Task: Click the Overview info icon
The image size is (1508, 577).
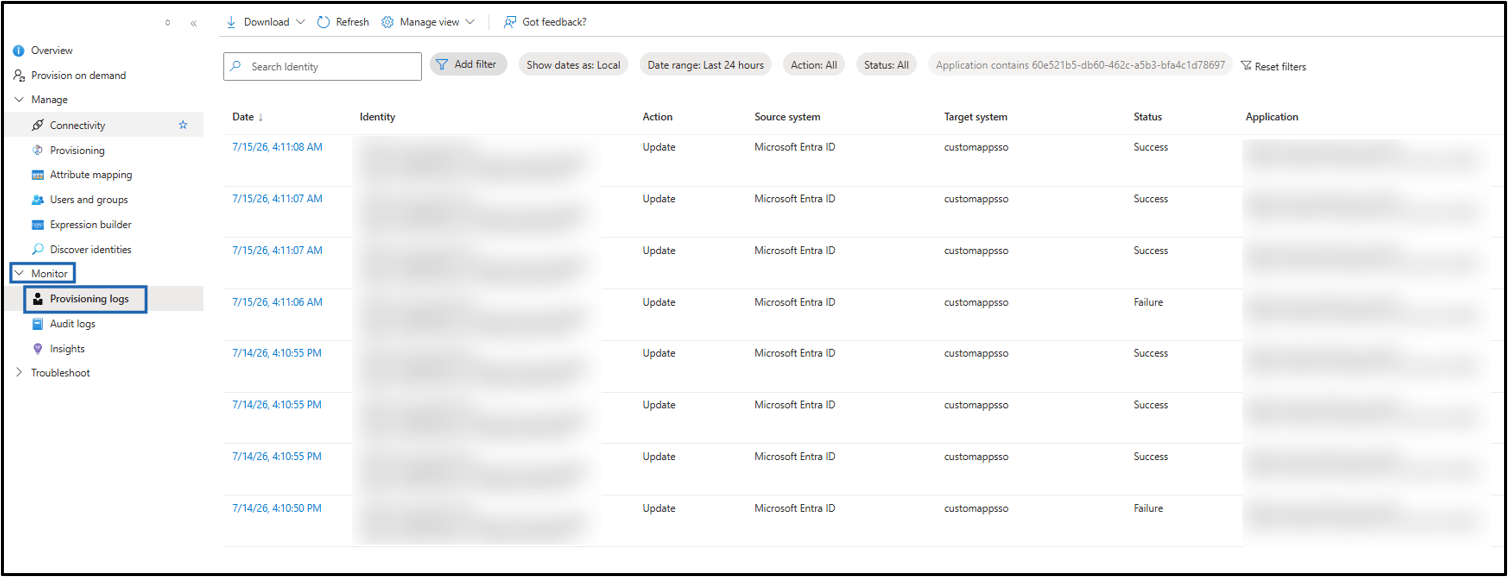Action: tap(19, 50)
